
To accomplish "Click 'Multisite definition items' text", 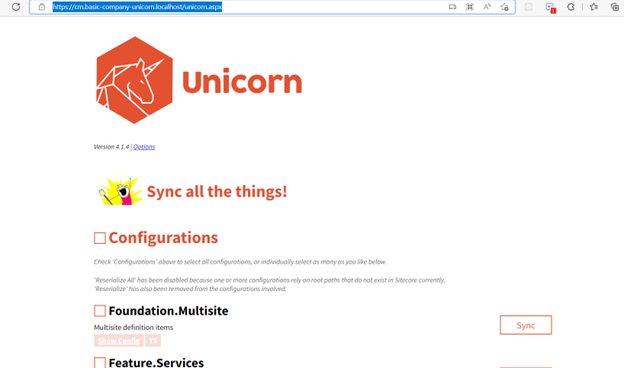I will (x=133, y=327).
